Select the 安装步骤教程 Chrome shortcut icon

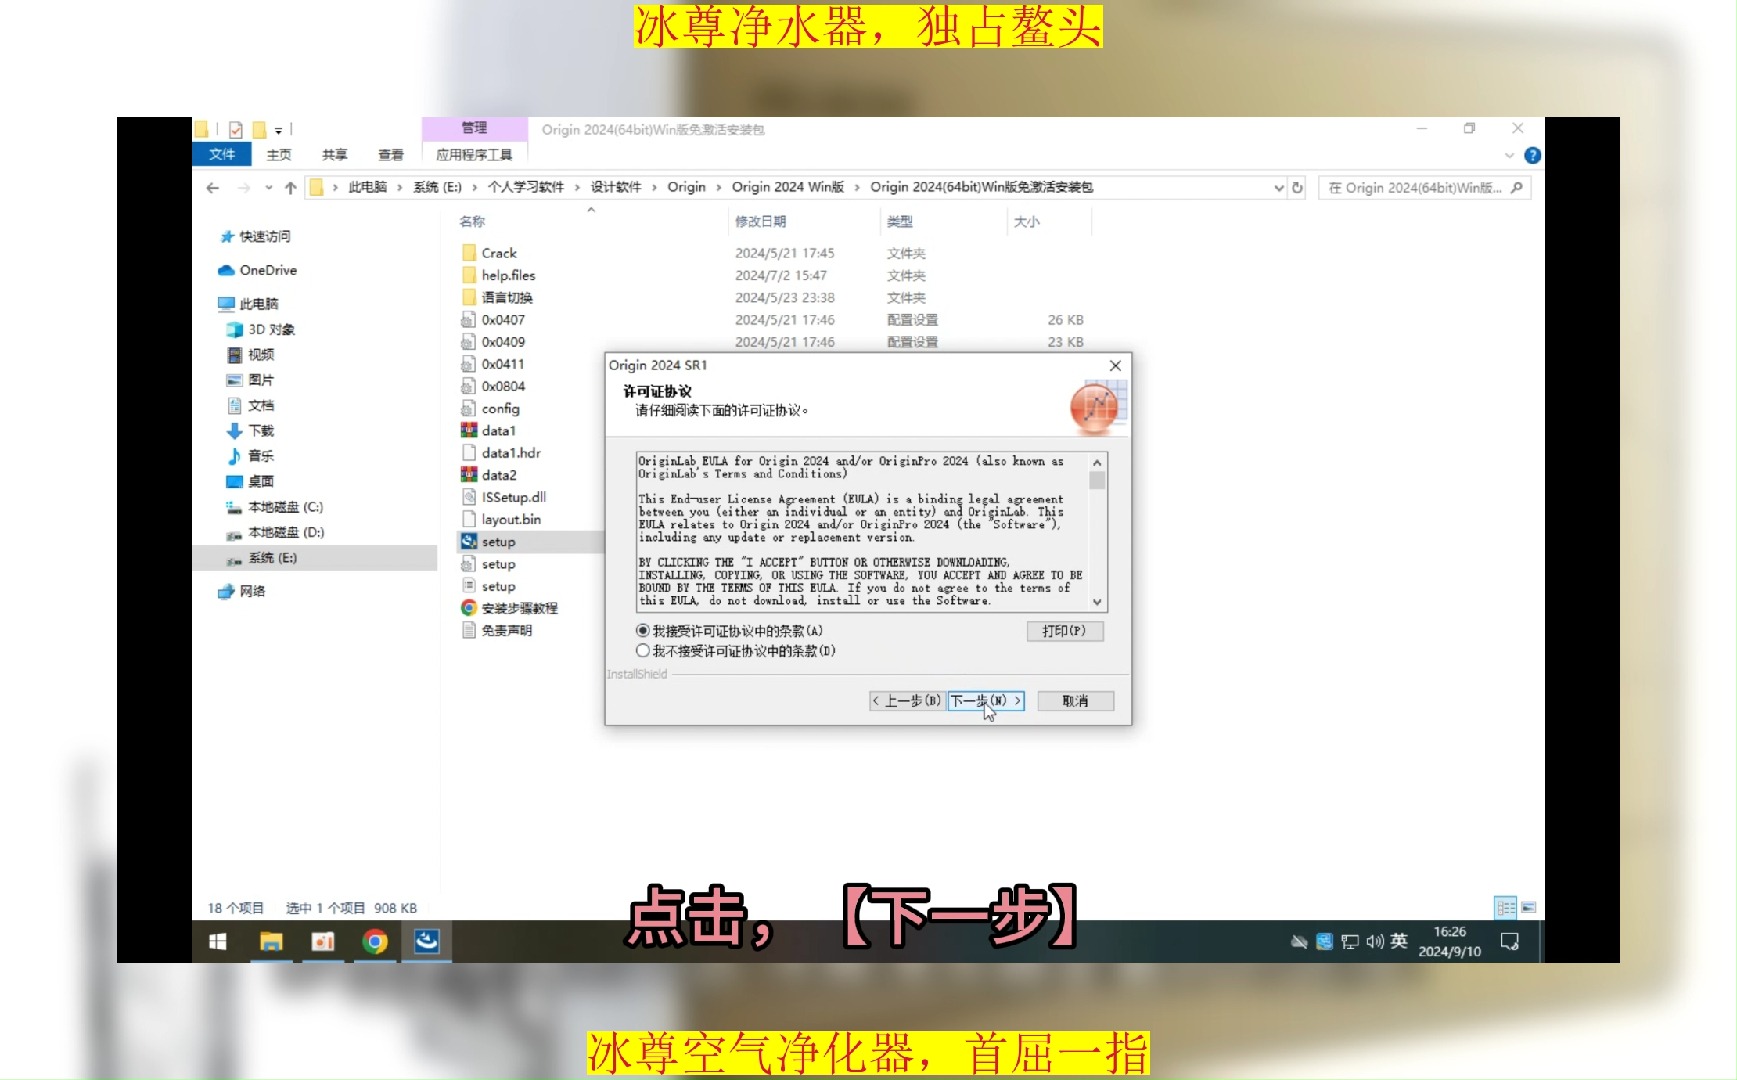[x=469, y=608]
